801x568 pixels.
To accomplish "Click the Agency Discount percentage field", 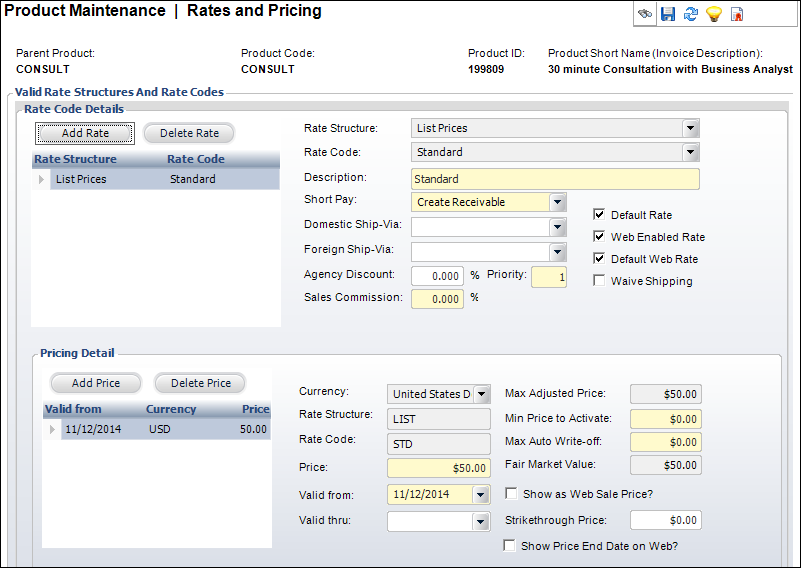I will (x=437, y=276).
